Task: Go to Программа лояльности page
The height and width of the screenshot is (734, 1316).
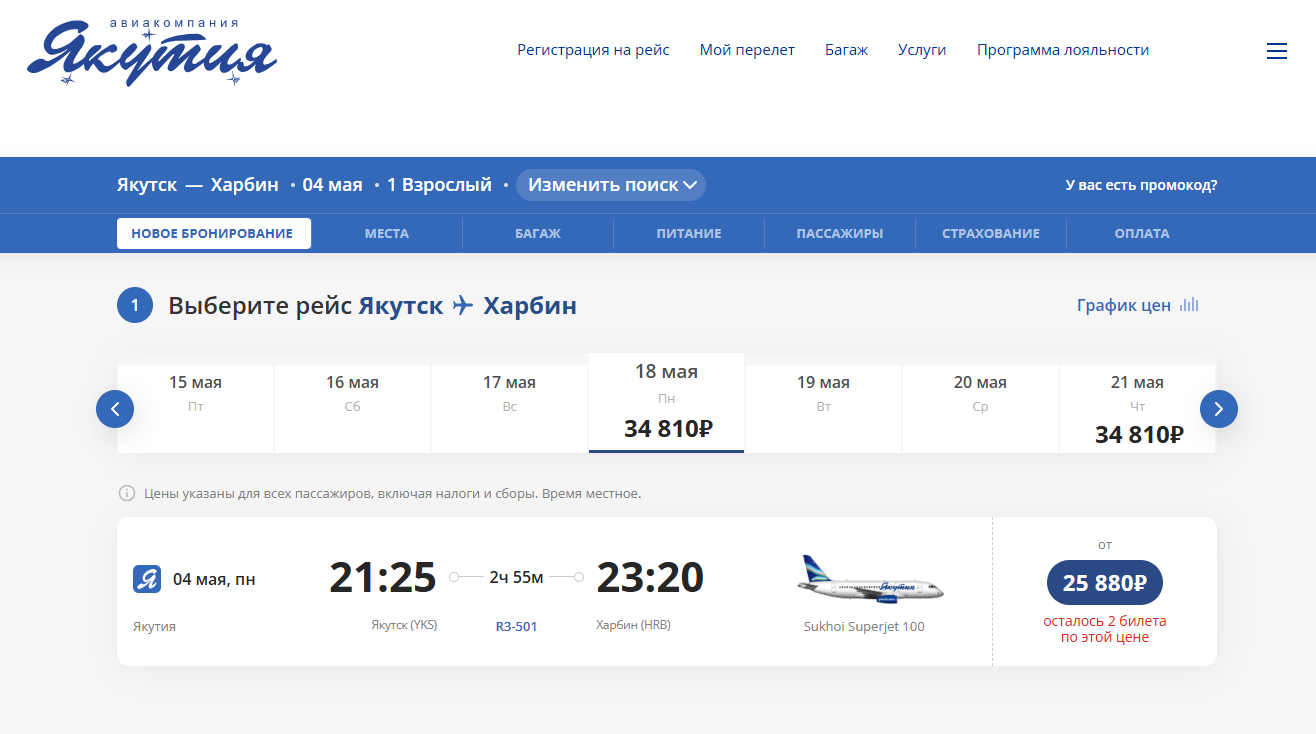Action: tap(1062, 50)
